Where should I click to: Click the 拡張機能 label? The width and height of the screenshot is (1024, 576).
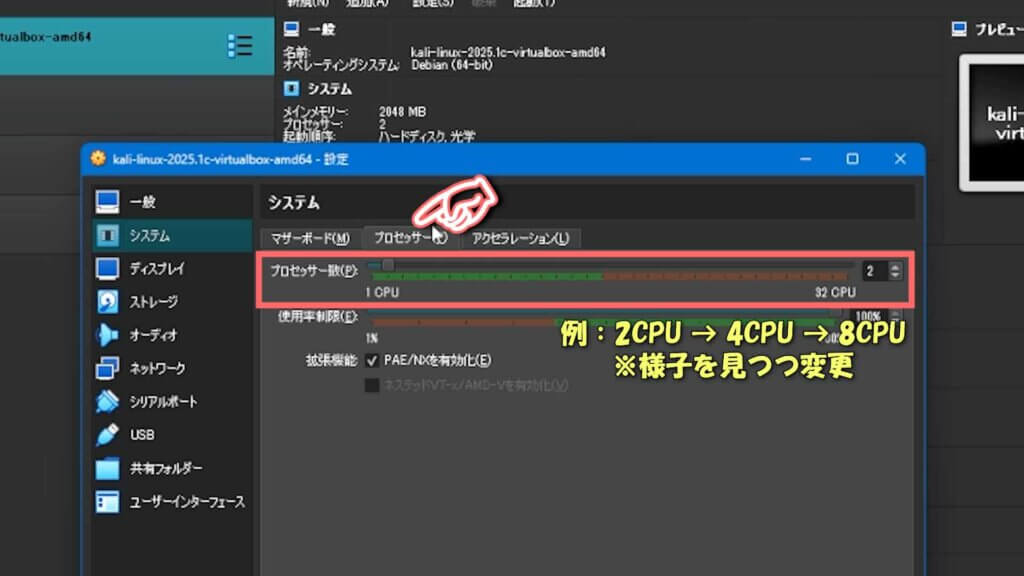click(332, 360)
